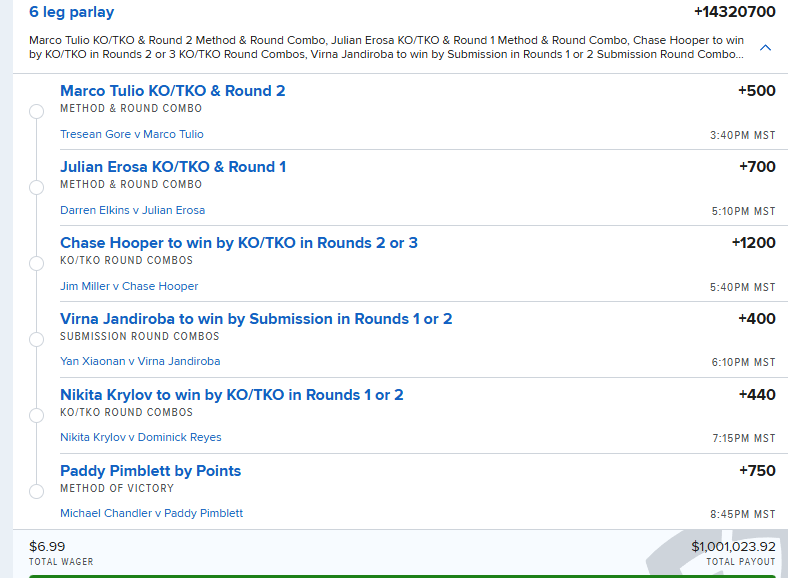
Task: Click the $6.99 total wager amount
Action: point(47,546)
